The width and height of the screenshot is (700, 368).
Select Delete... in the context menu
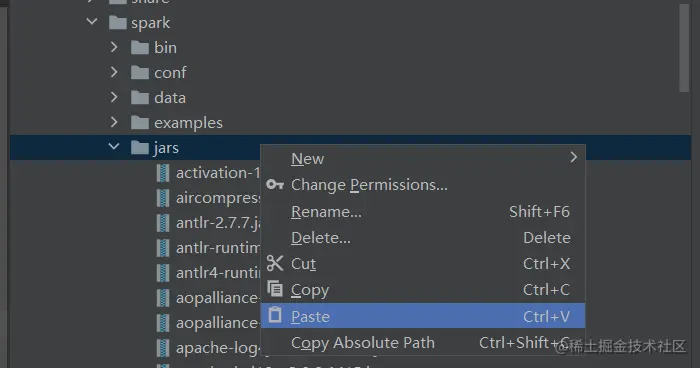[423, 238]
